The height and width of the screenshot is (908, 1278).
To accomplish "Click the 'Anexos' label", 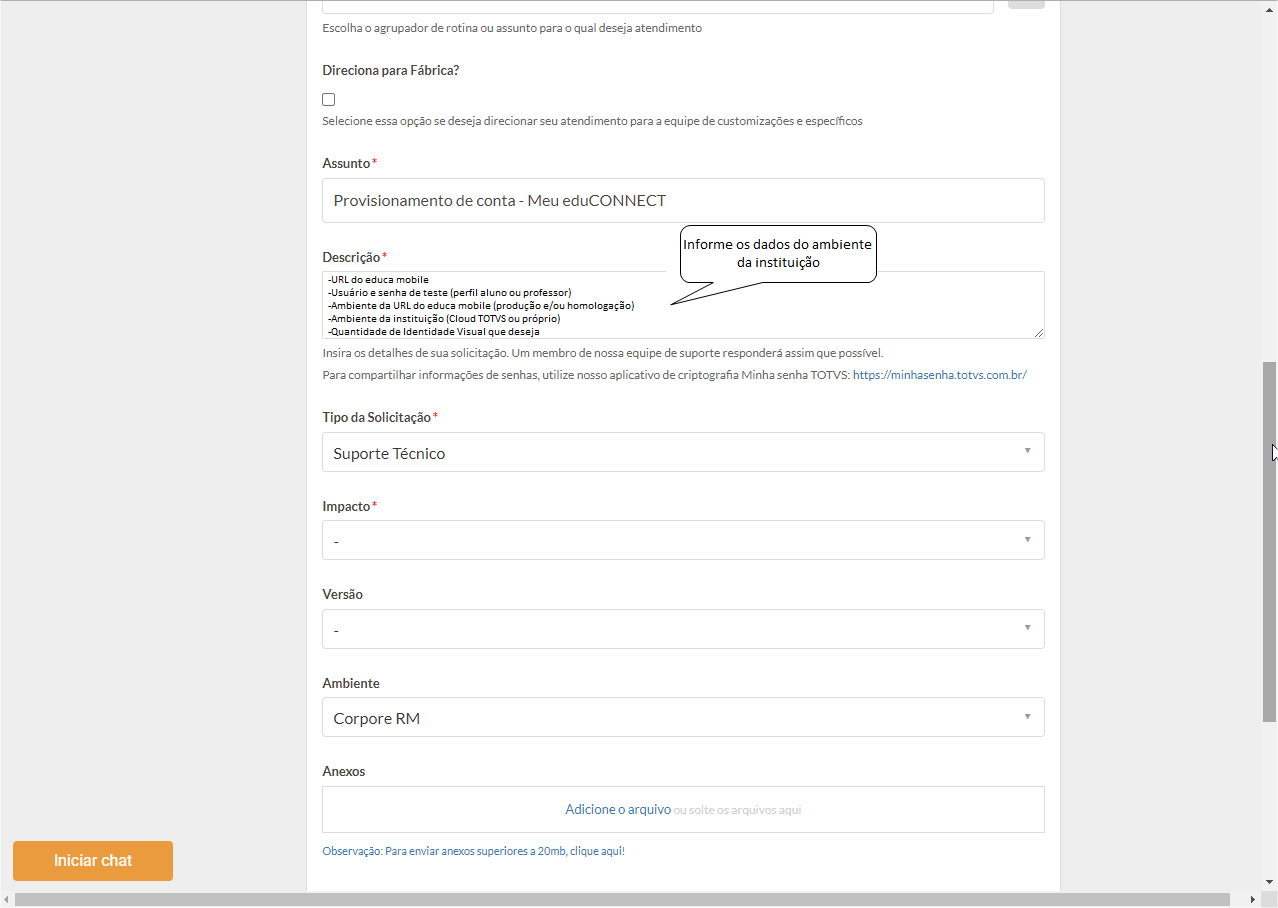I will point(344,771).
